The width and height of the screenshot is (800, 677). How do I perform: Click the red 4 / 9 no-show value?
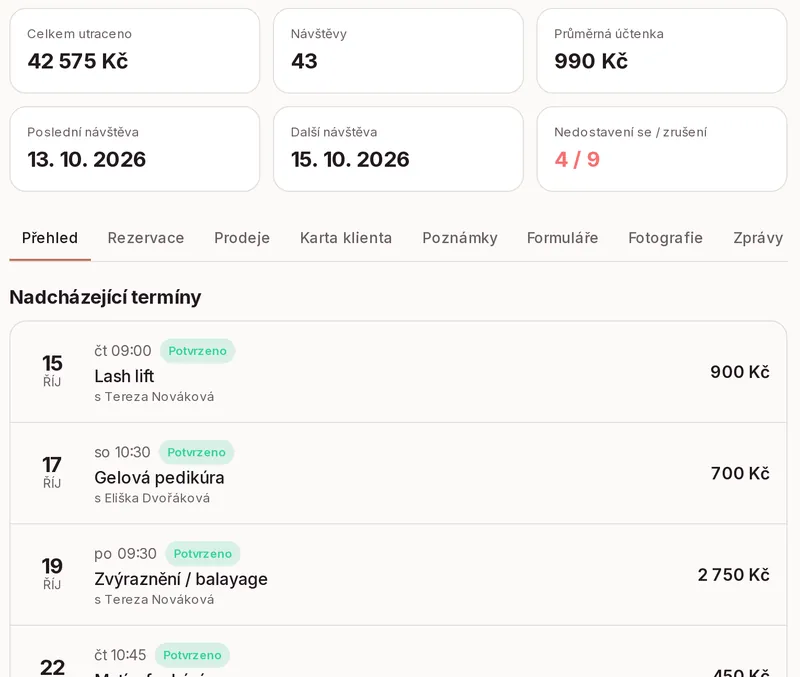click(578, 160)
